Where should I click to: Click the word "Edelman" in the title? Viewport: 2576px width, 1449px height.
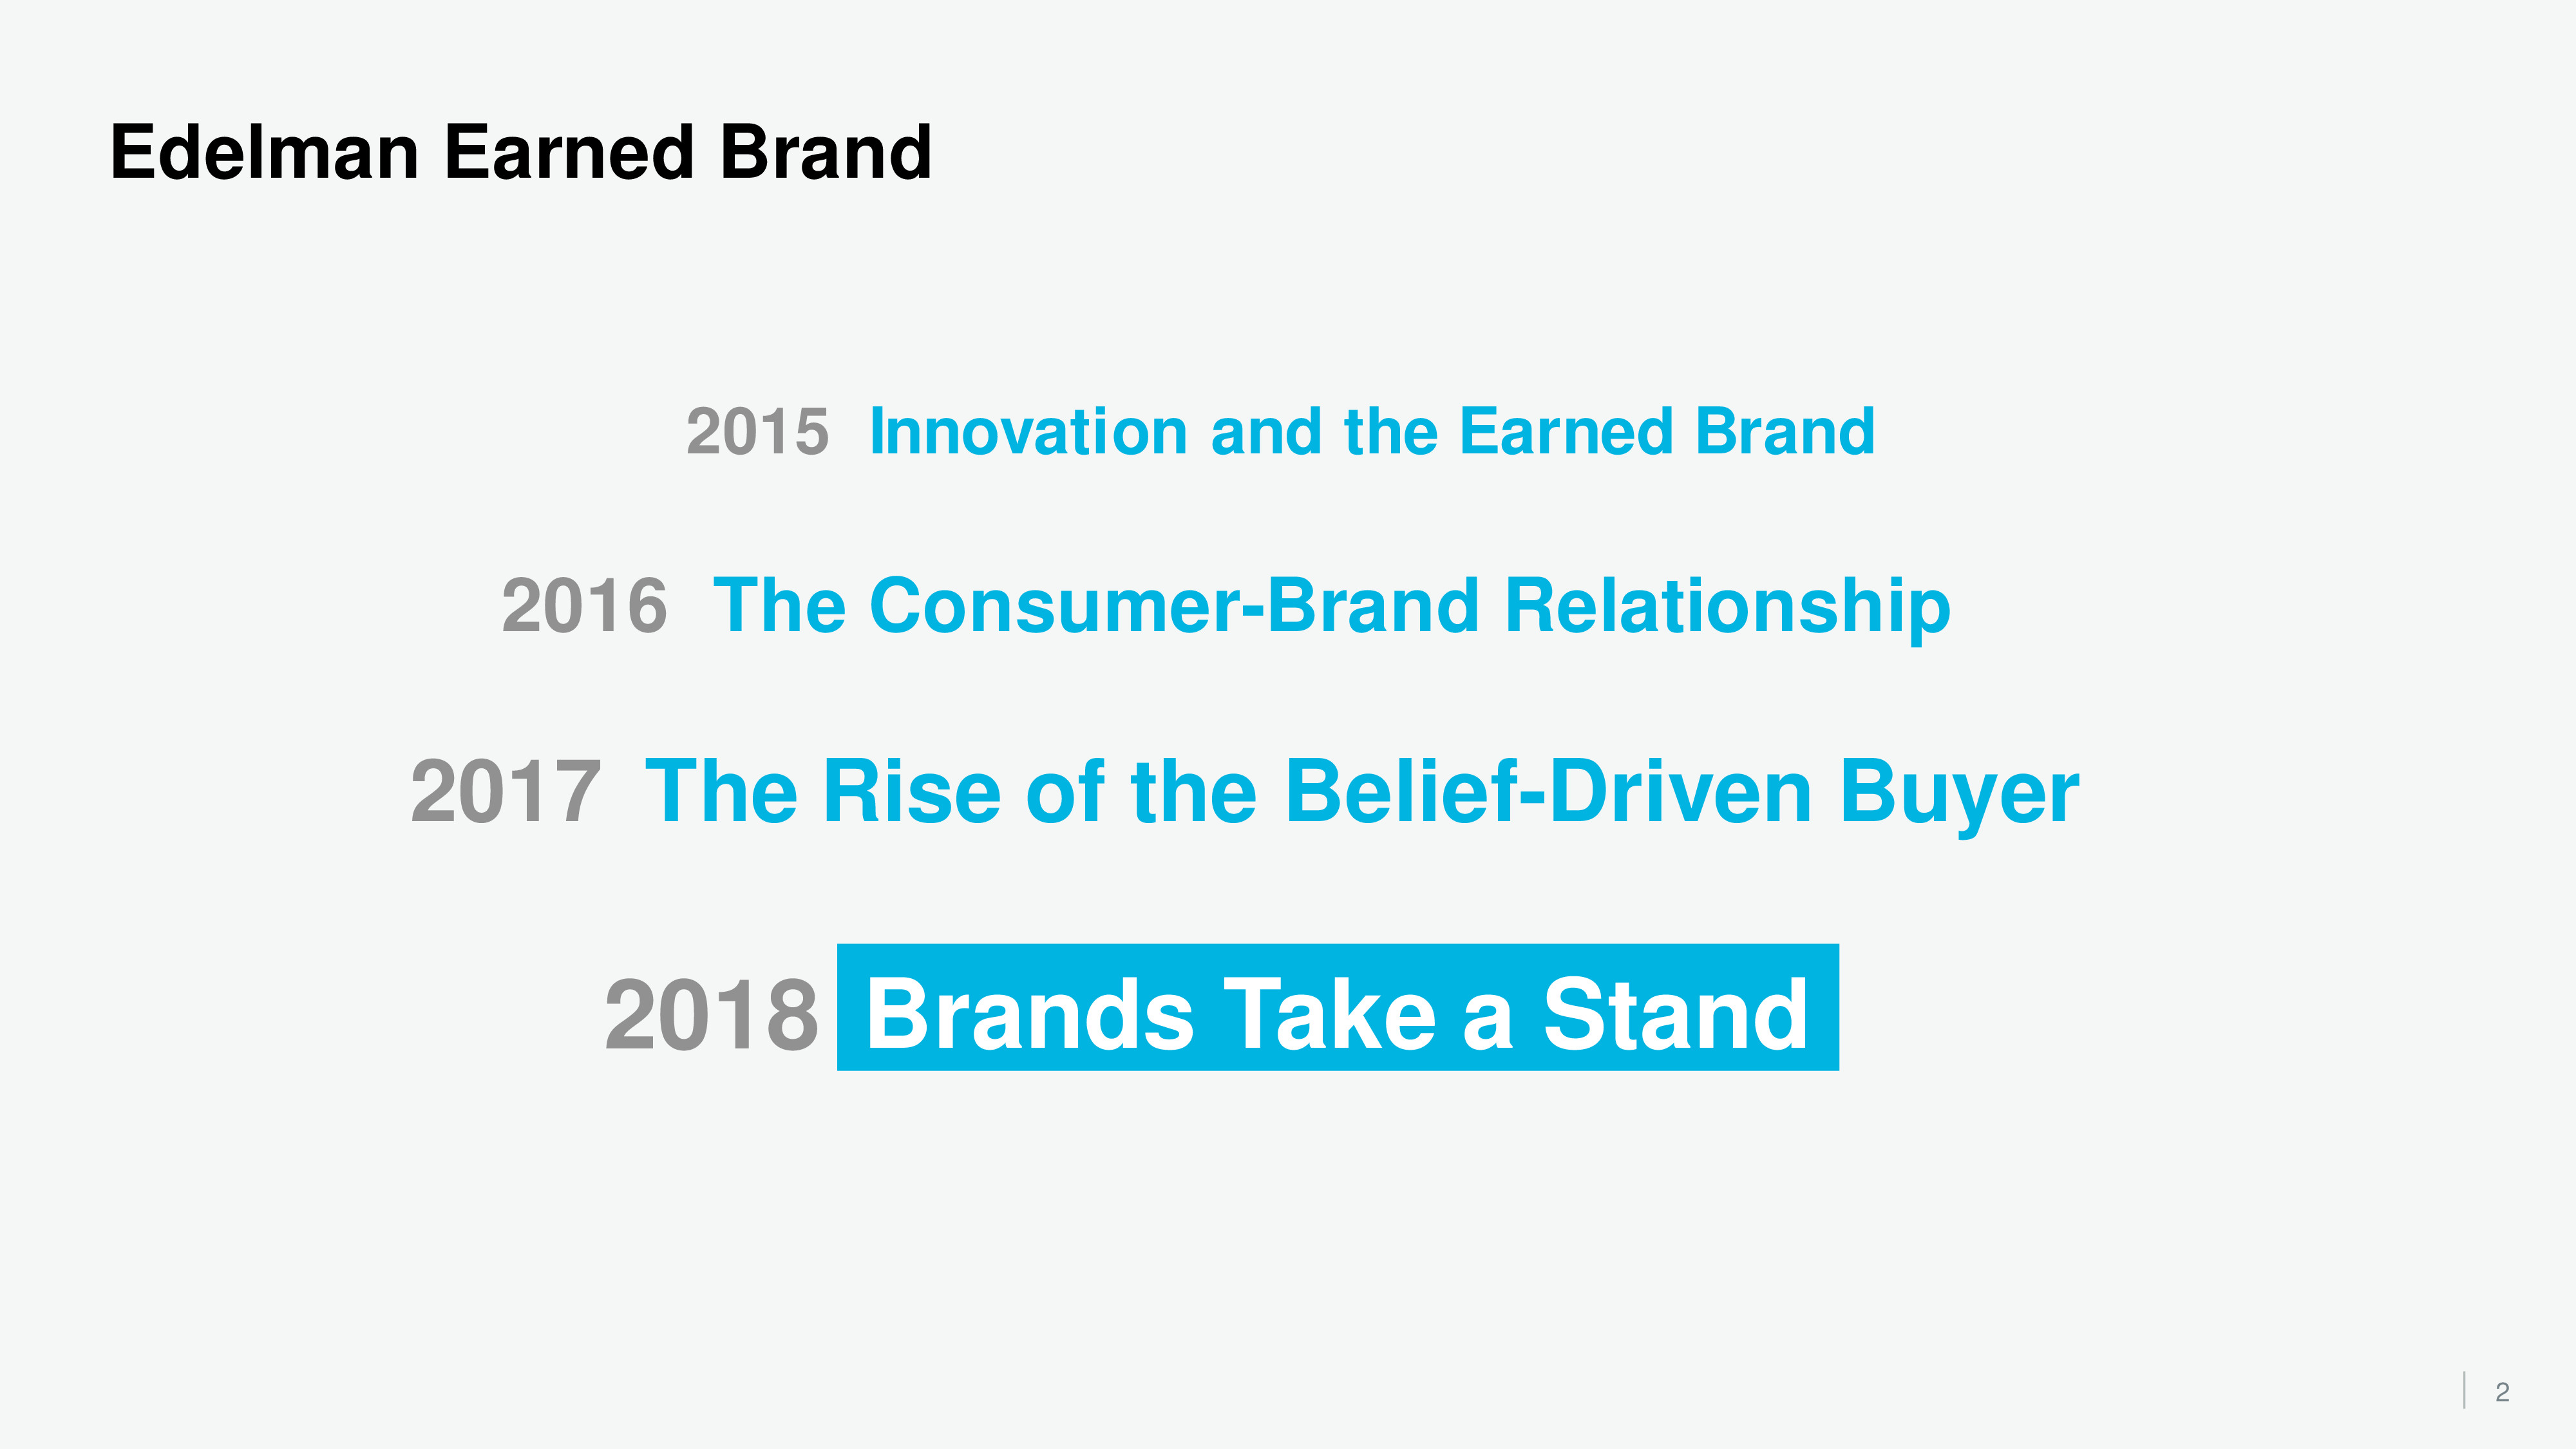pyautogui.click(x=264, y=153)
